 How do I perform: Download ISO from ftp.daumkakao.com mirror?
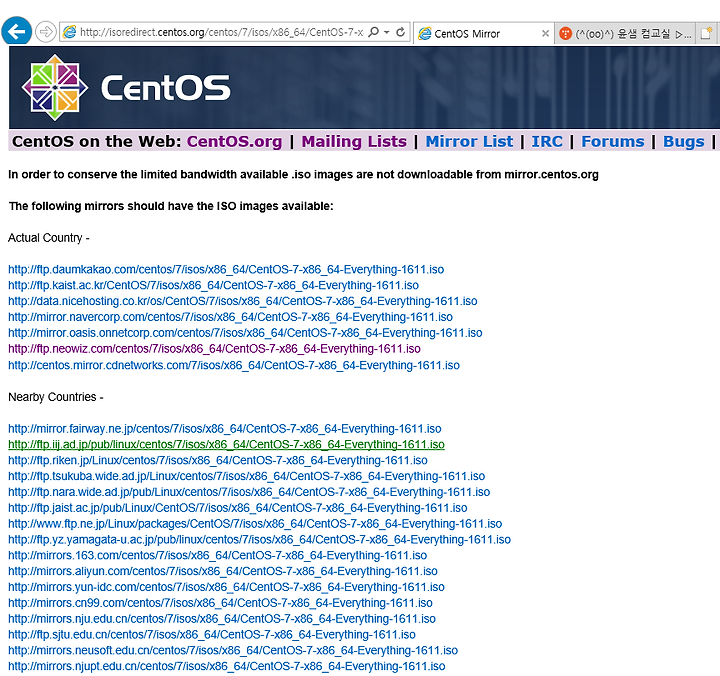226,269
